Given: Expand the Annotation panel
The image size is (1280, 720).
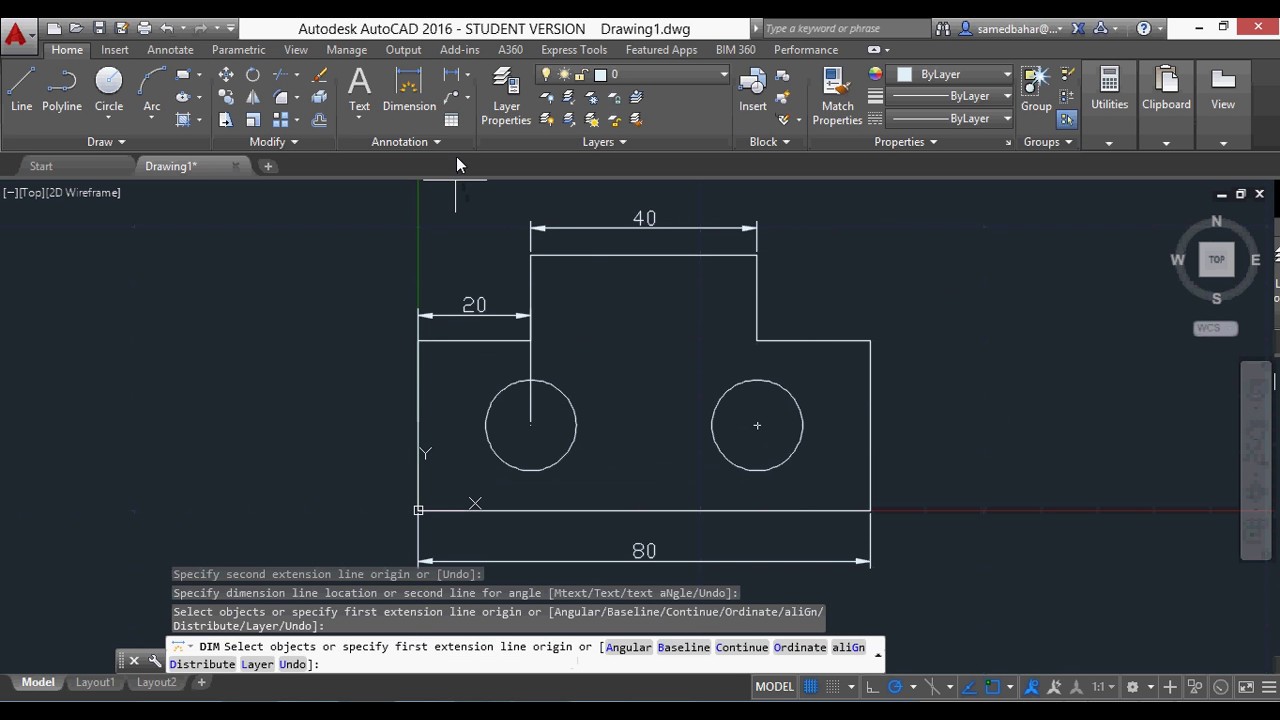Looking at the screenshot, I should tap(406, 142).
